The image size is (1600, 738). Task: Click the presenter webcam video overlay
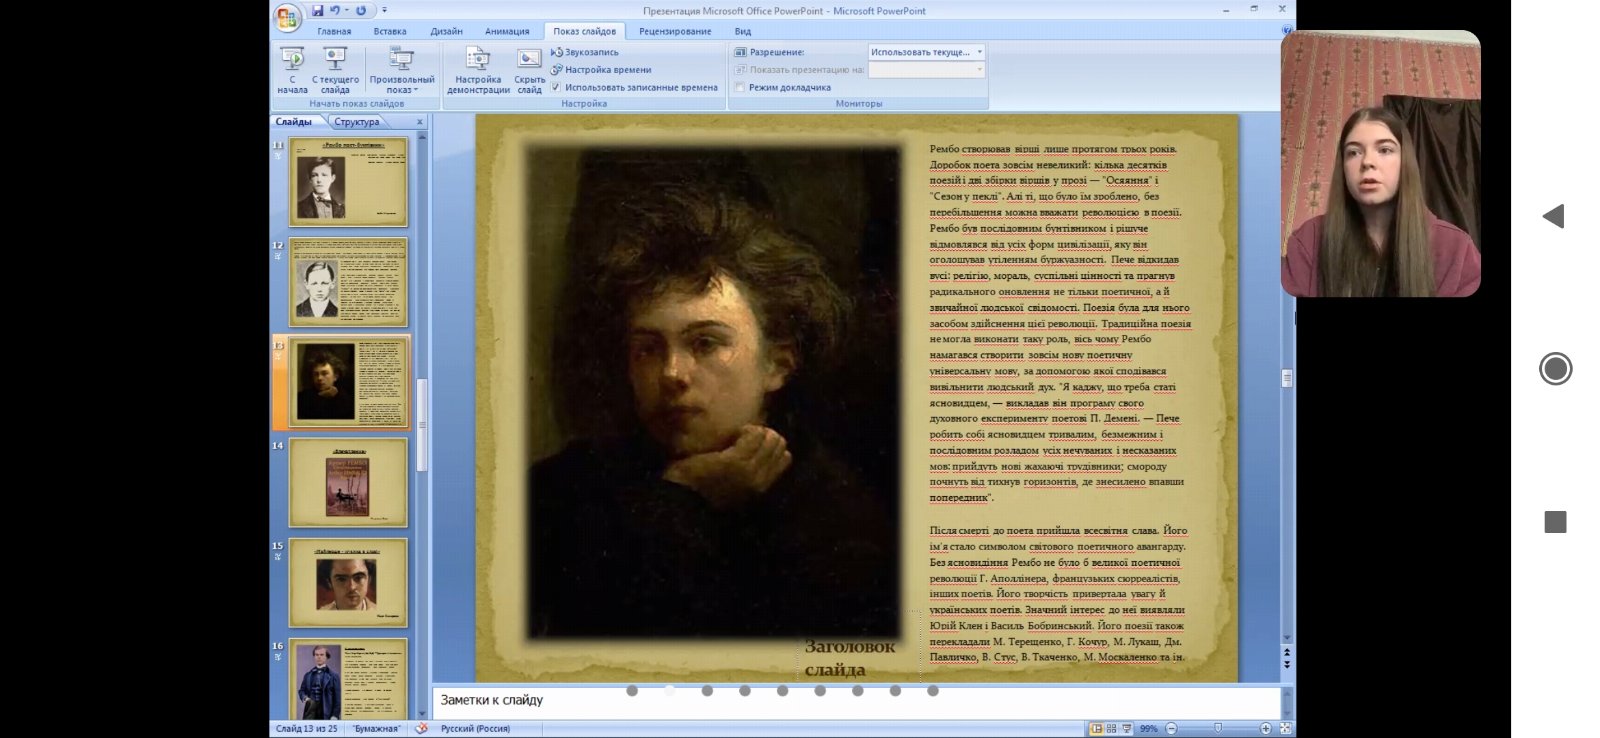click(x=1380, y=163)
